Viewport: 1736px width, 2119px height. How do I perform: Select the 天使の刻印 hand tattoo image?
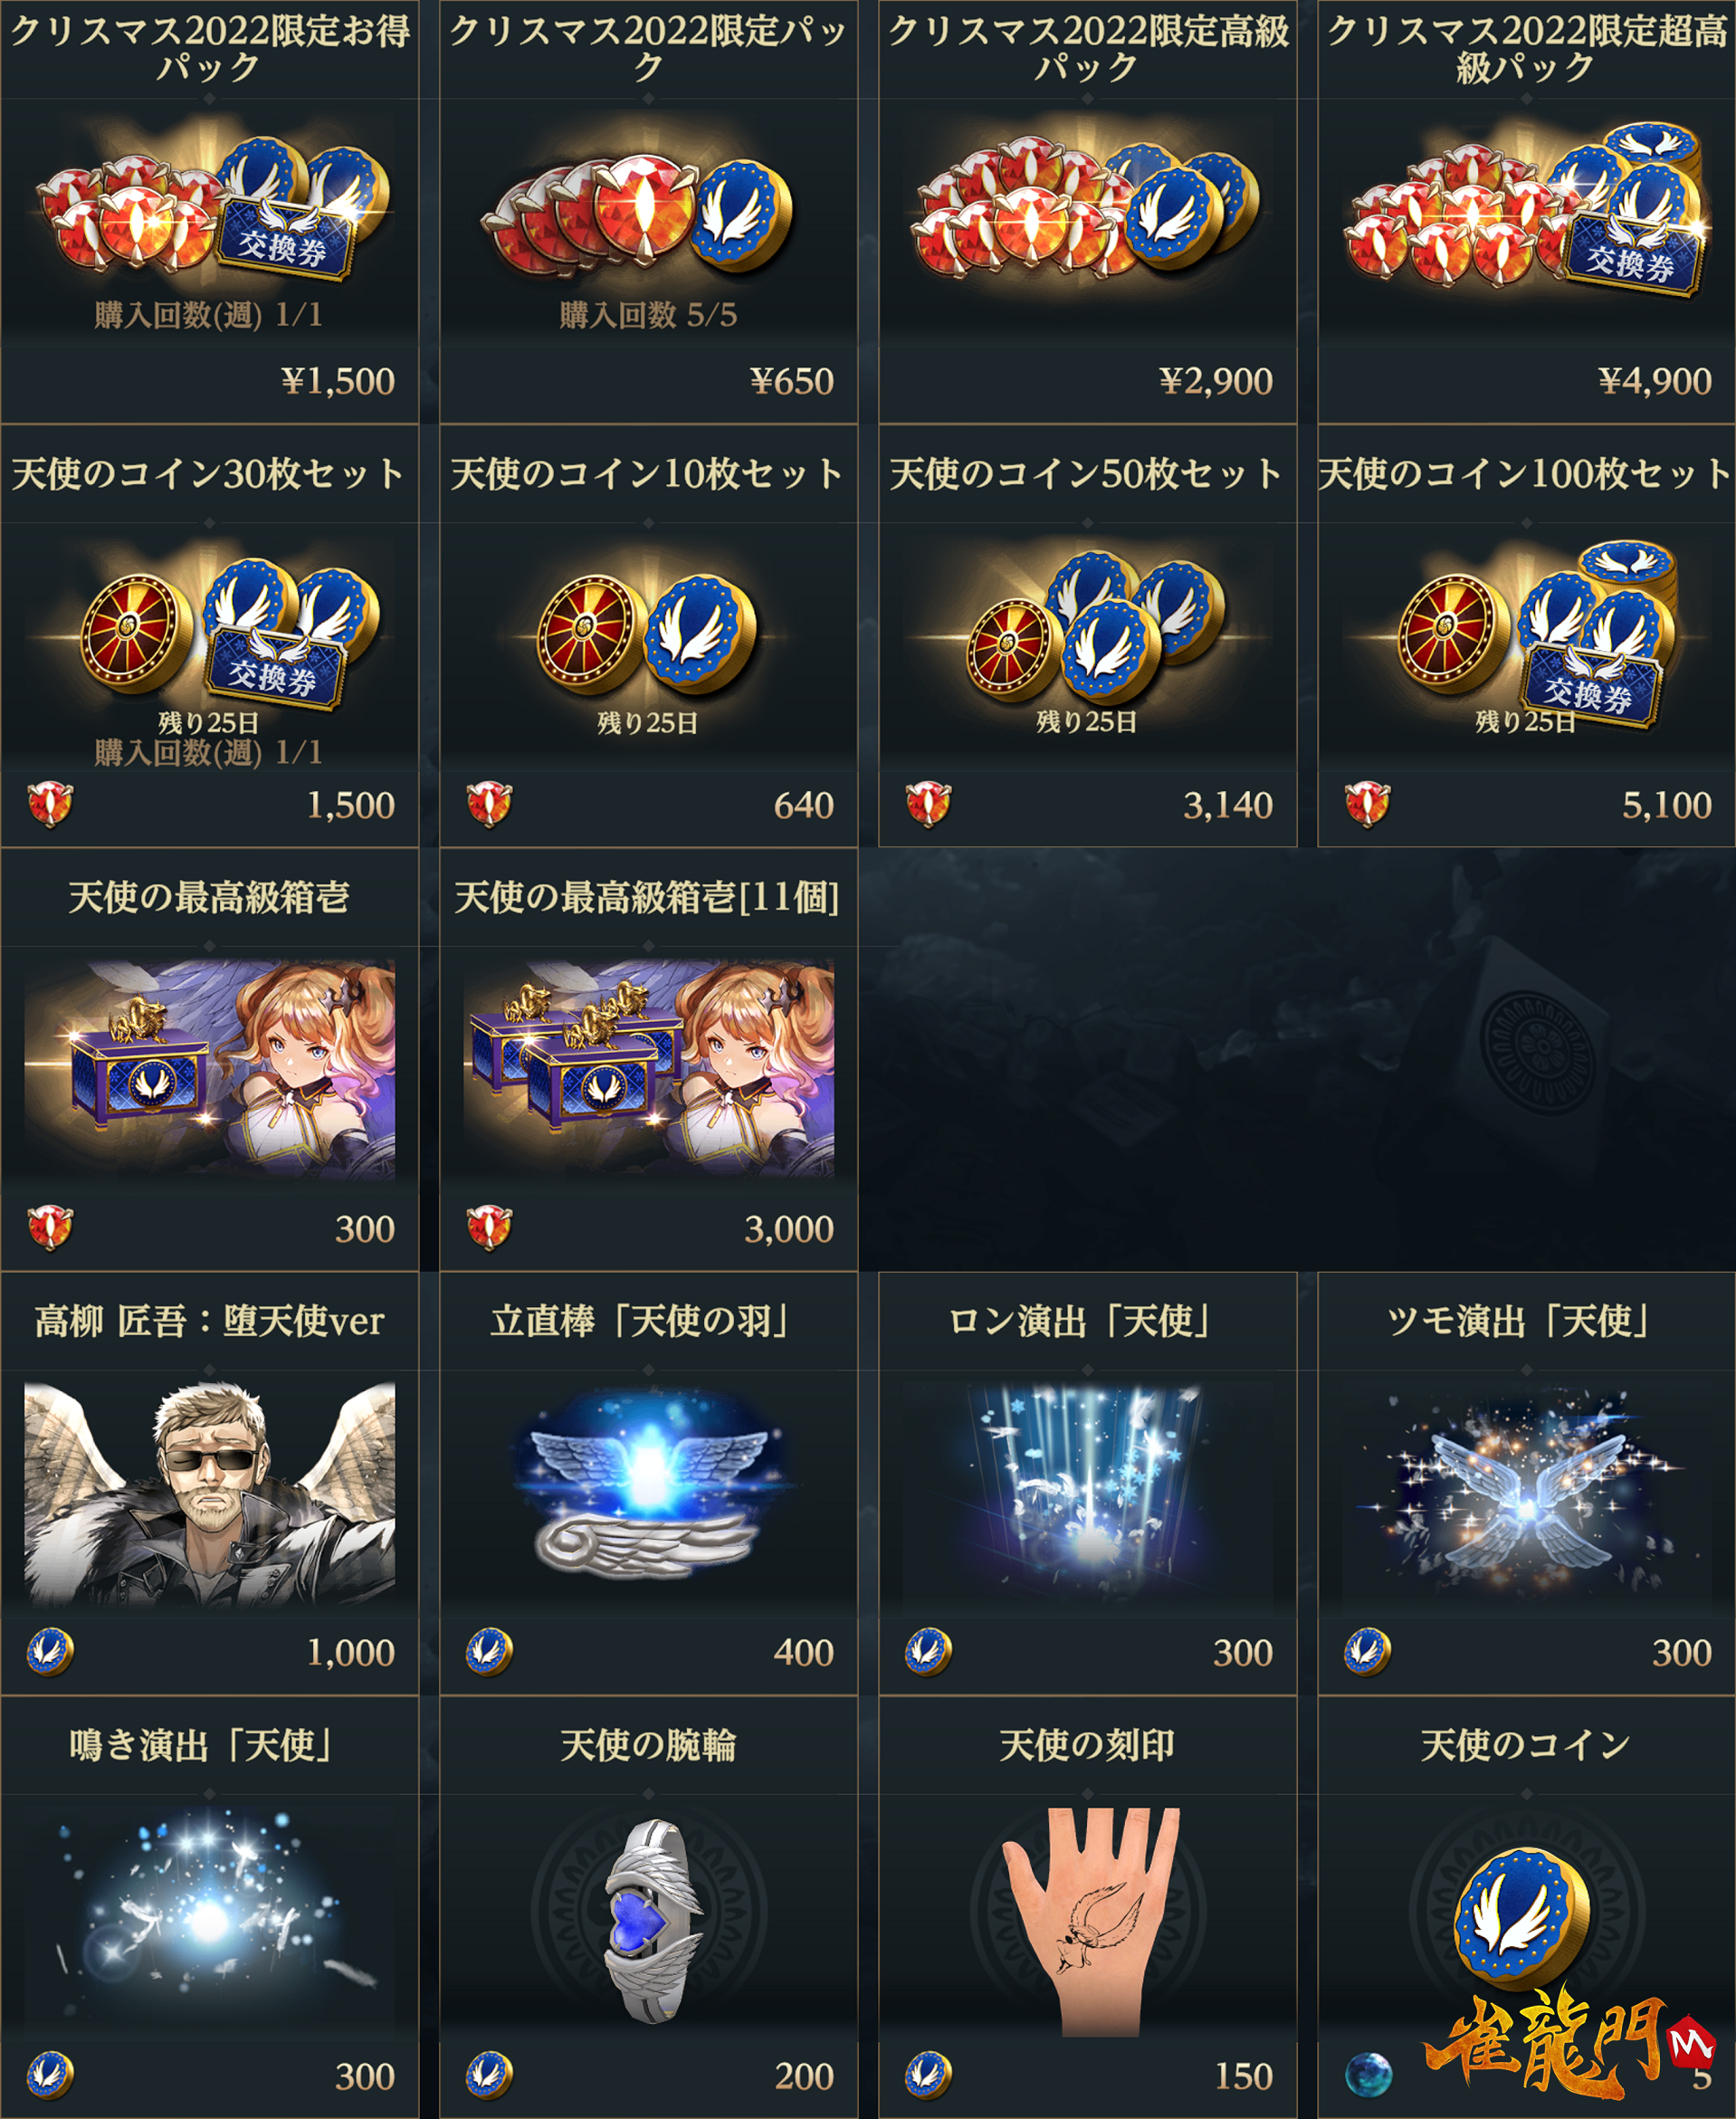click(1092, 1922)
